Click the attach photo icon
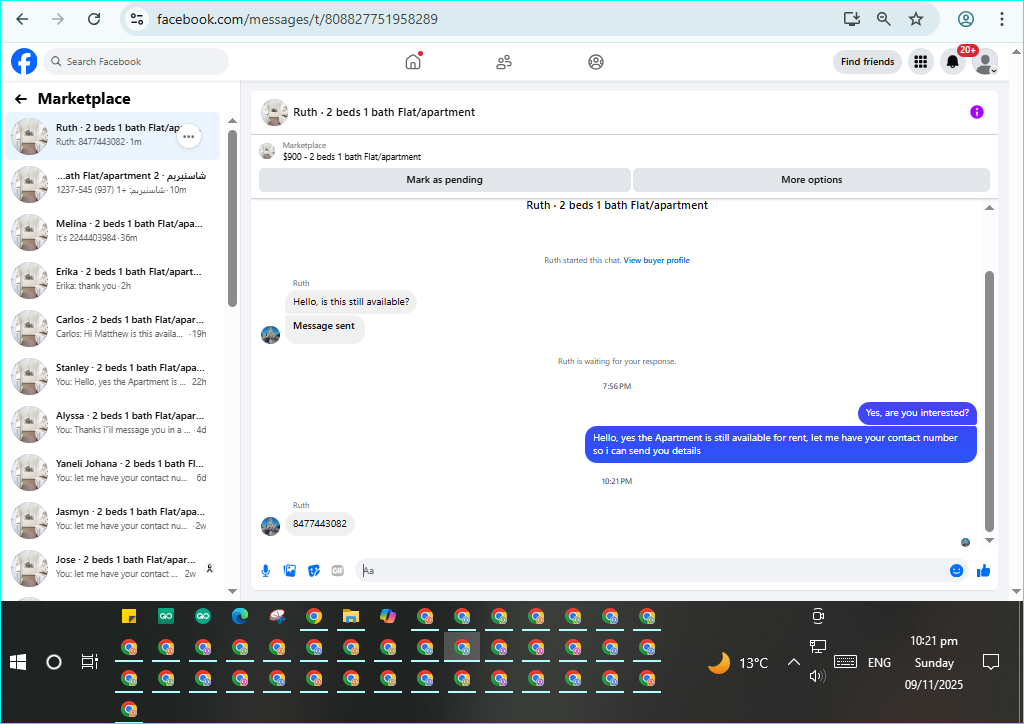The width and height of the screenshot is (1024, 724). 290,571
